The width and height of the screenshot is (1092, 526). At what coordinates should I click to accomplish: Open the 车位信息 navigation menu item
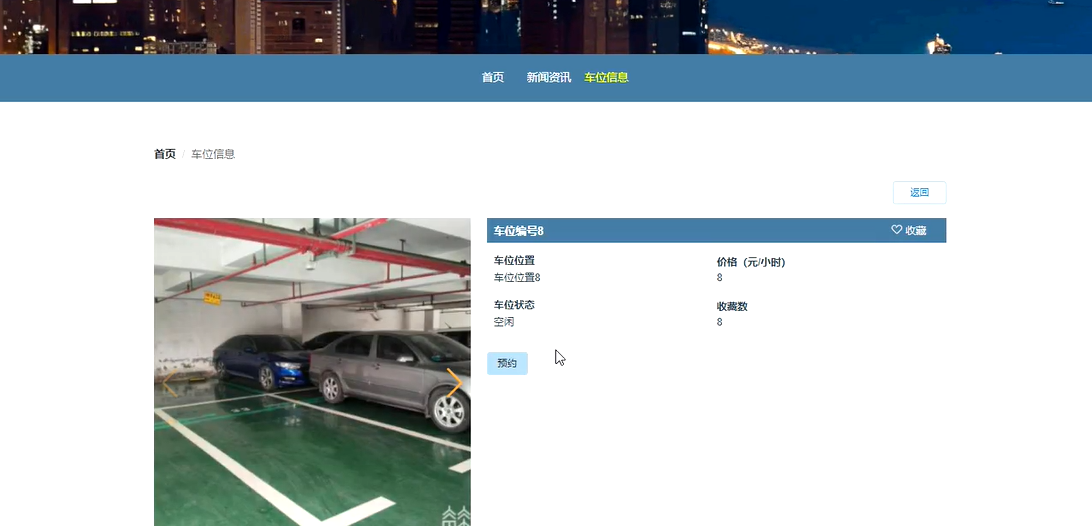point(607,77)
